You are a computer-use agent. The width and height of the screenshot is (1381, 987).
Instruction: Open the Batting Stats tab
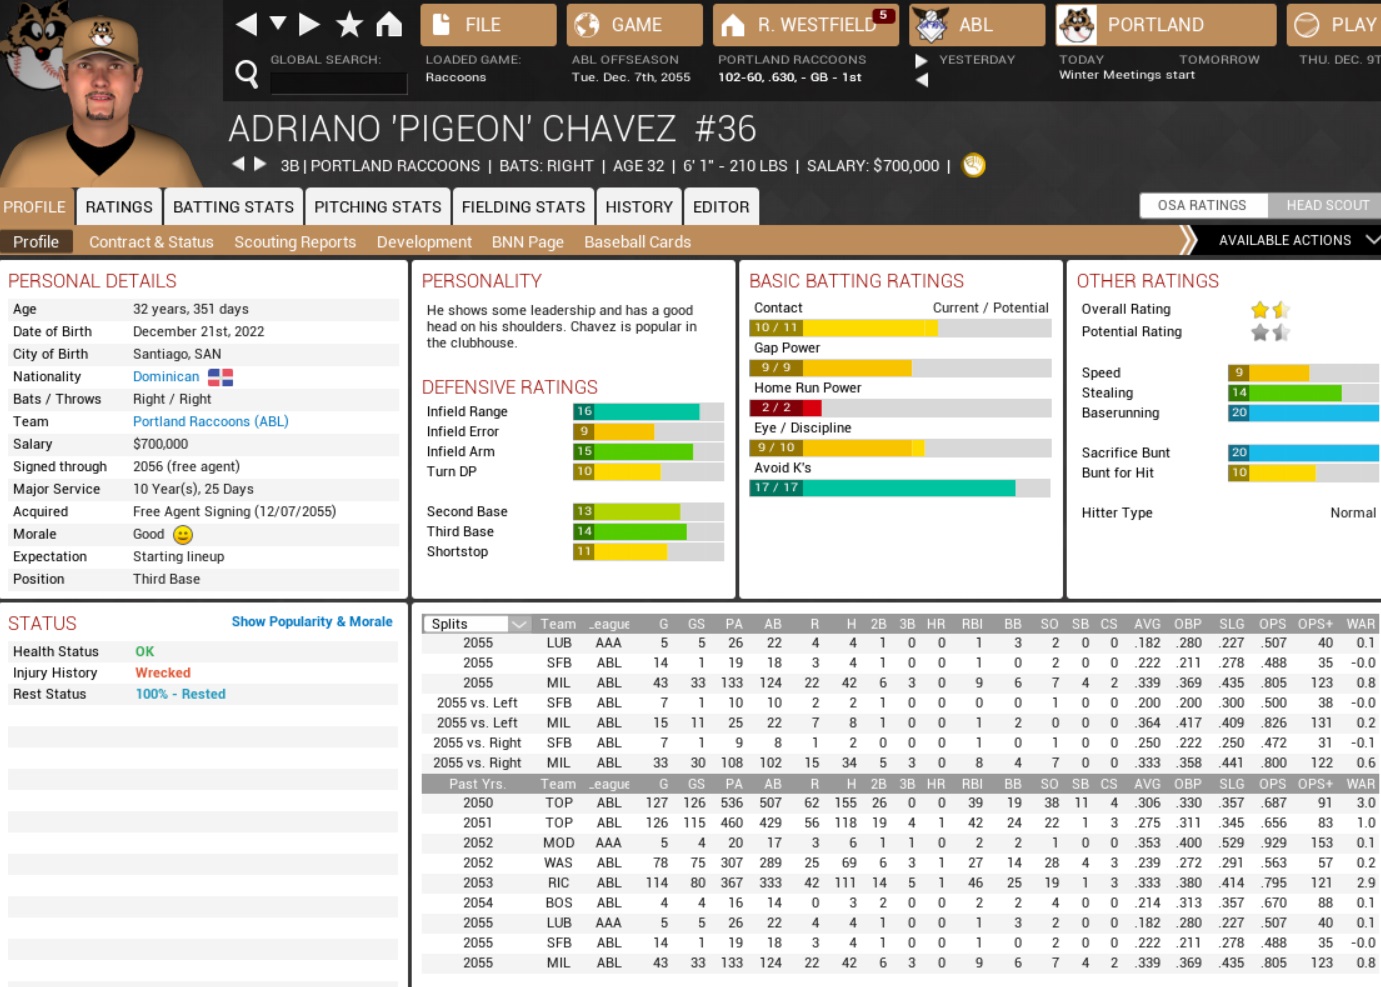point(233,207)
